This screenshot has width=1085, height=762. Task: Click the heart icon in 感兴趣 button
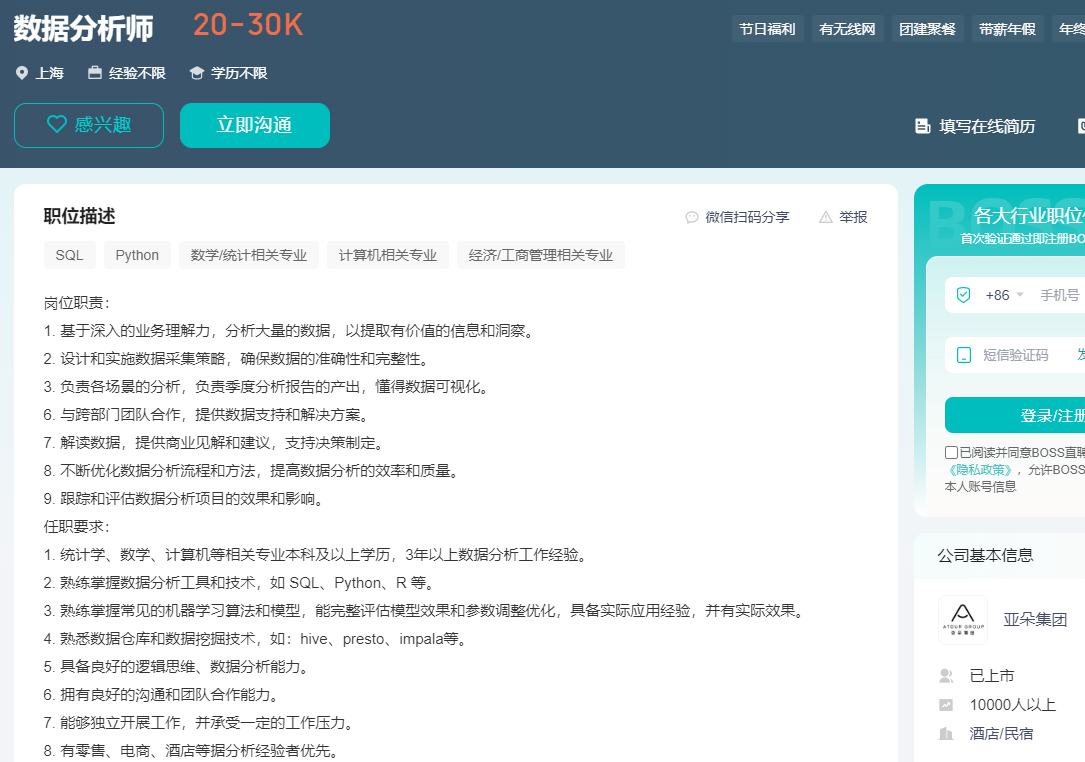tap(57, 125)
